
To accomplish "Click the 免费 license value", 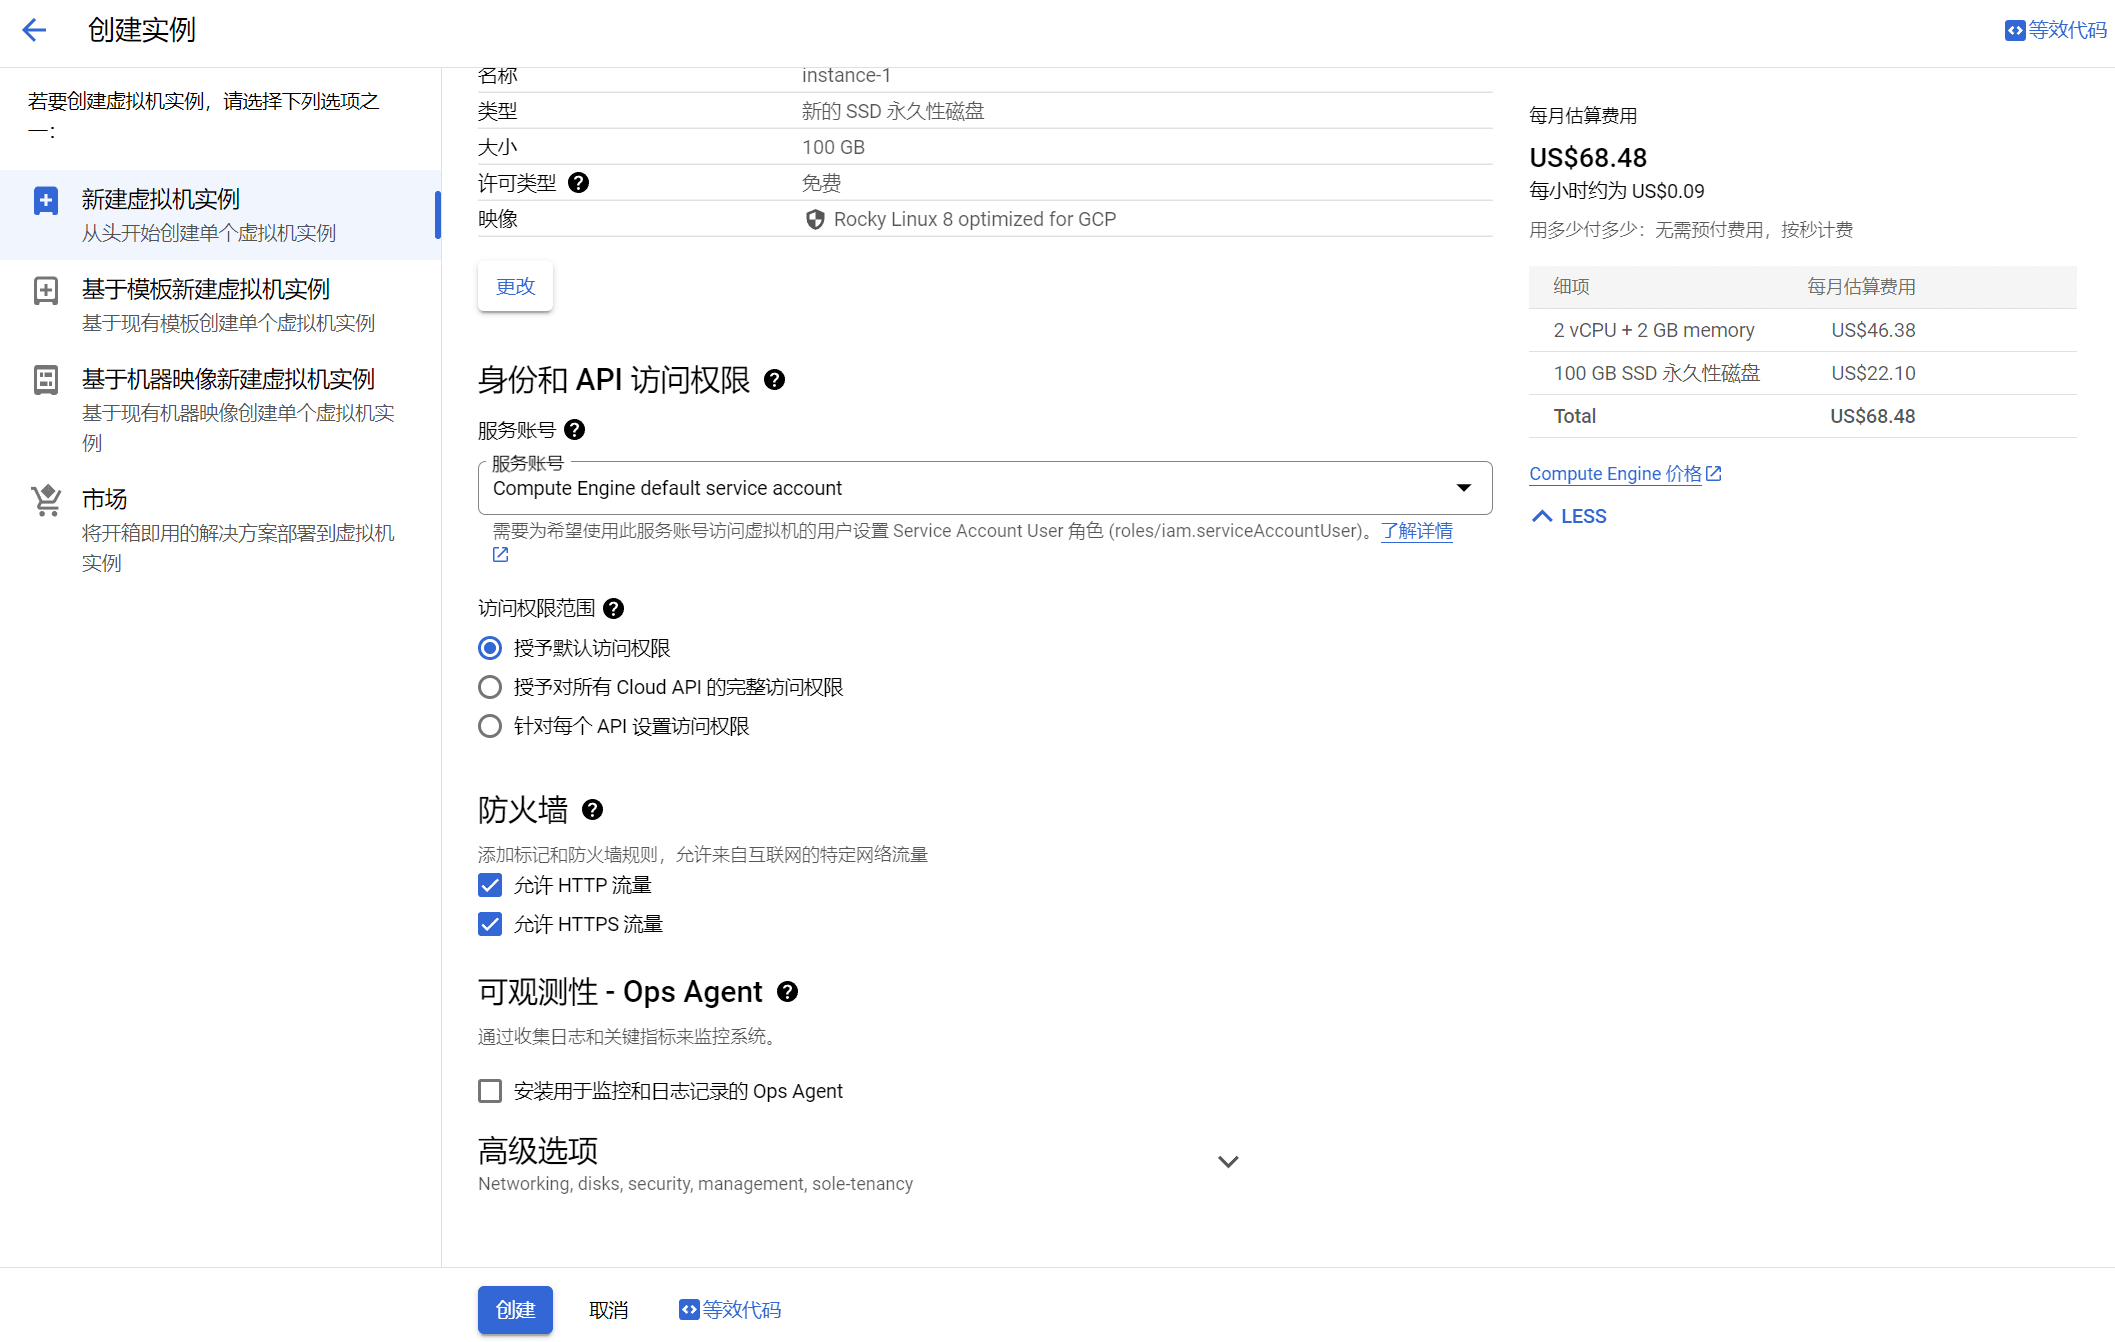I will click(x=821, y=183).
